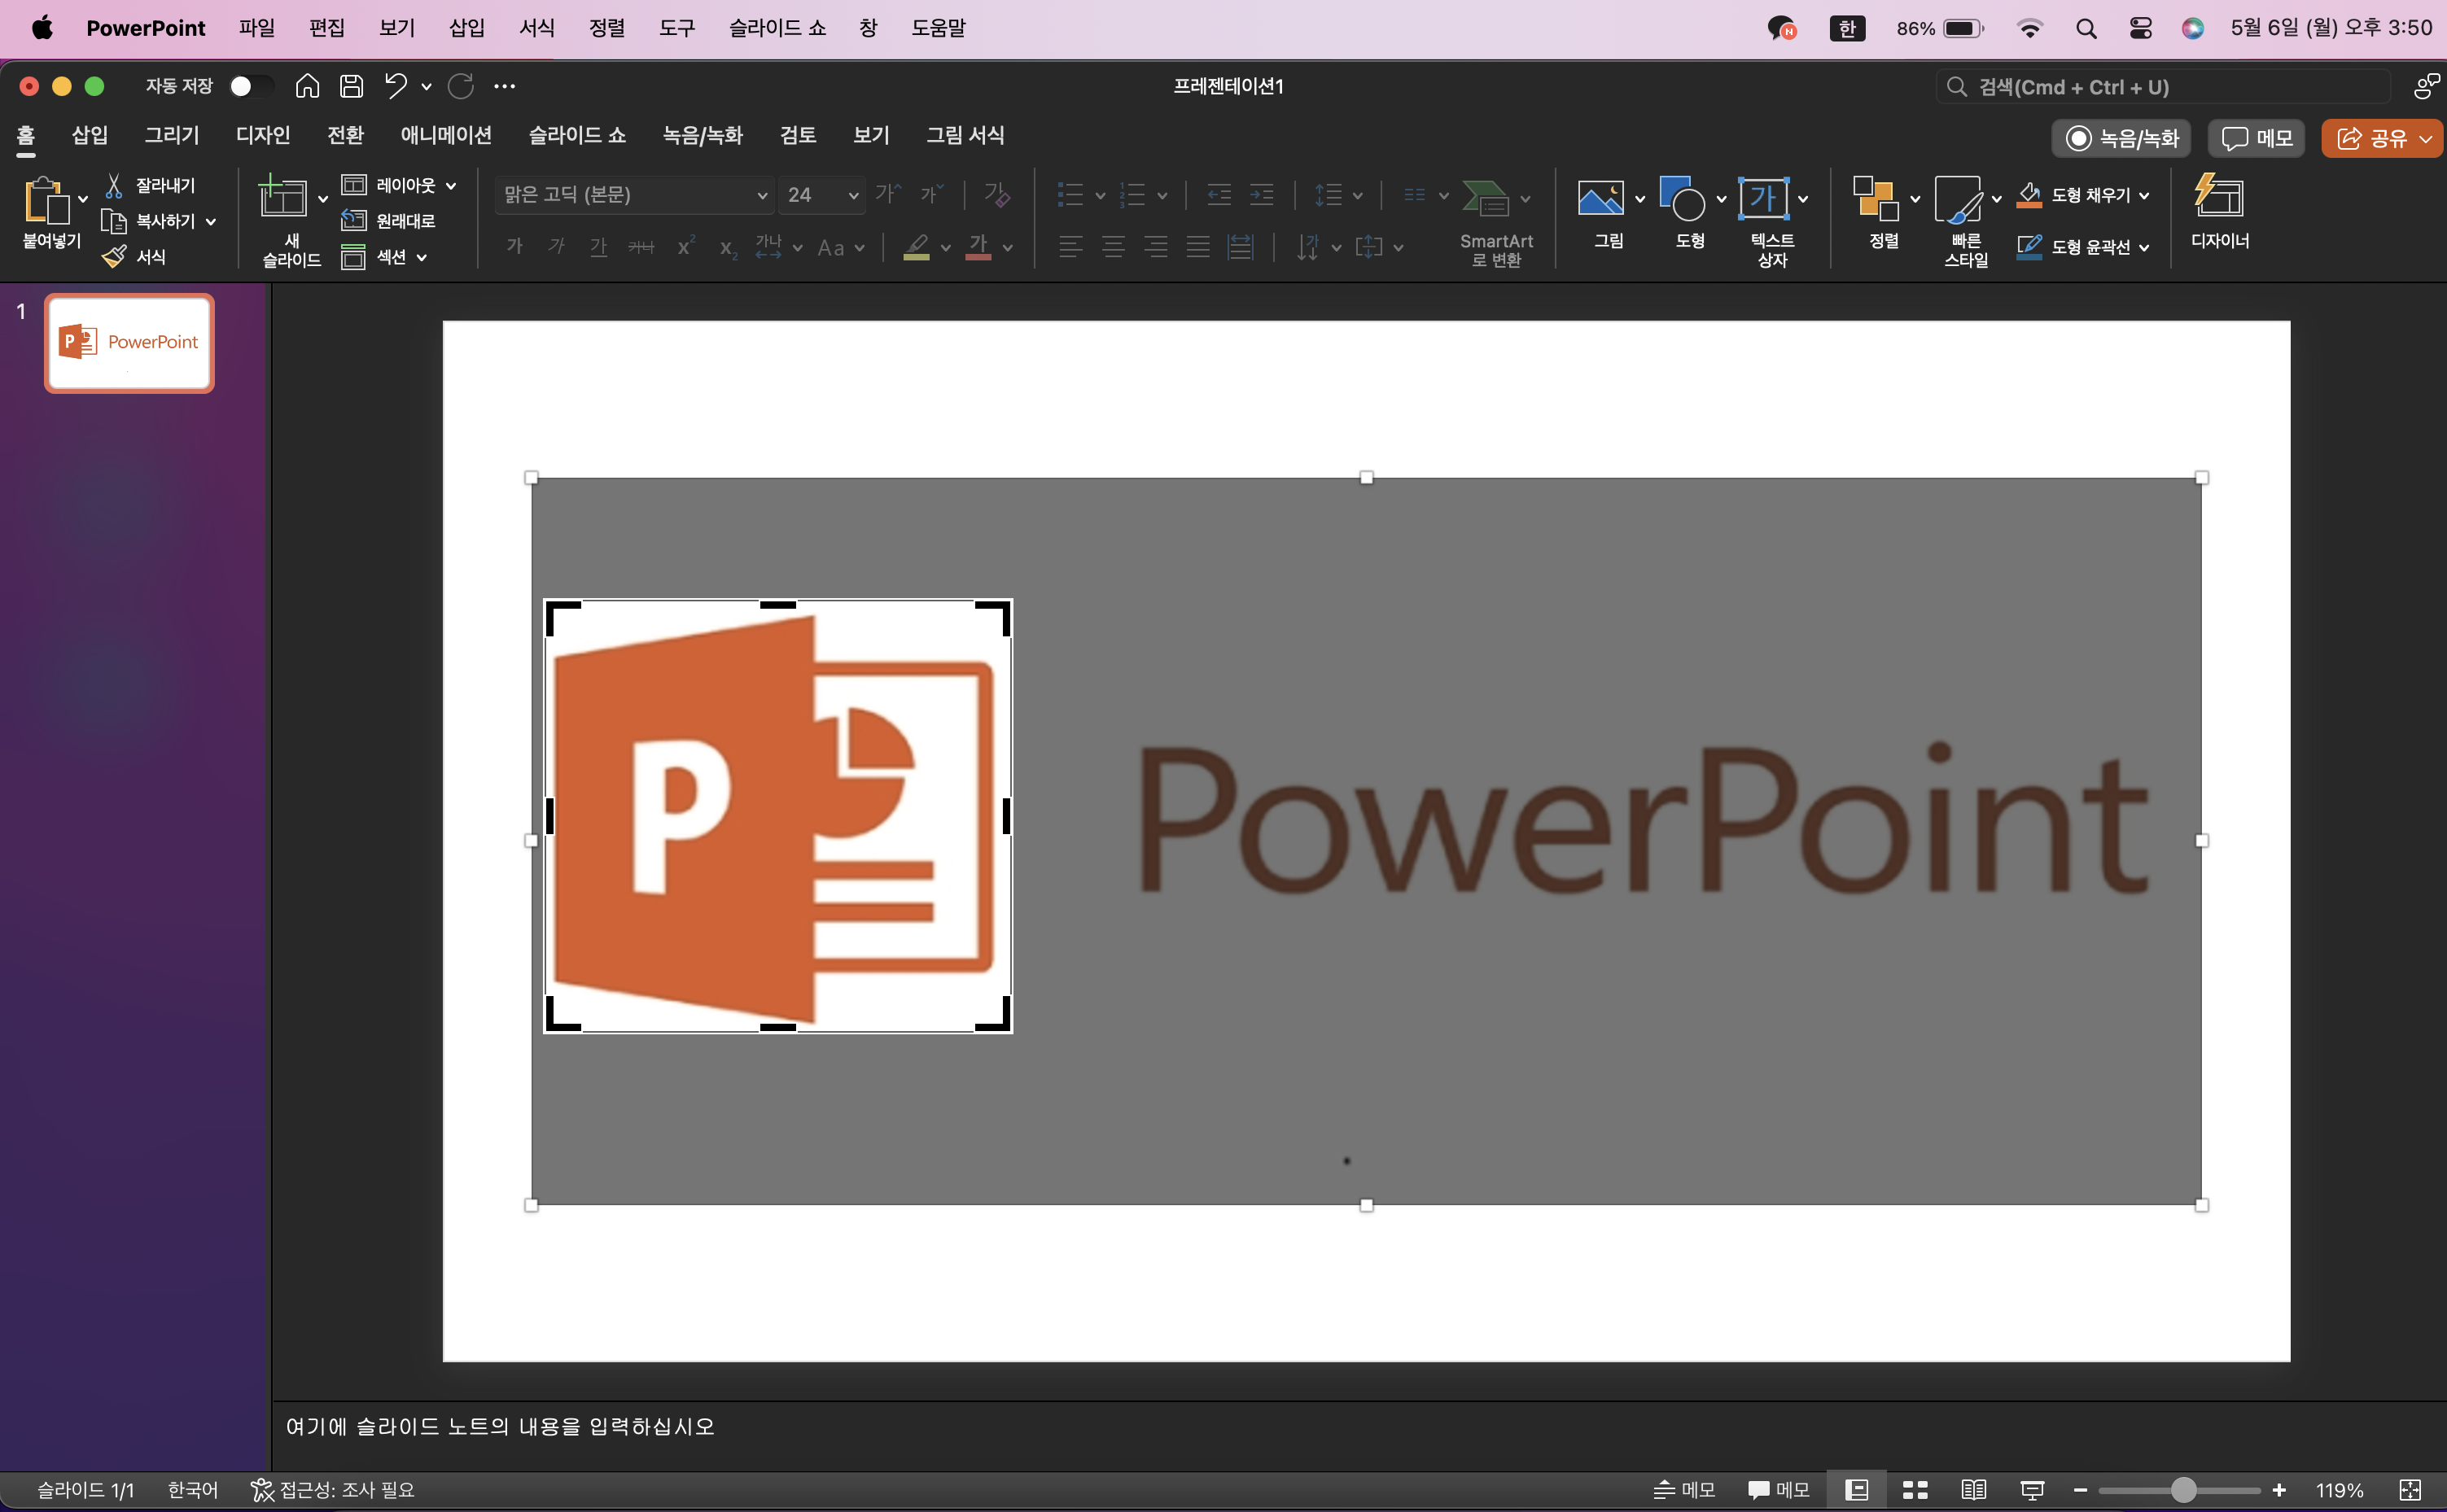
Task: Click the slide notes area text
Action: click(500, 1426)
